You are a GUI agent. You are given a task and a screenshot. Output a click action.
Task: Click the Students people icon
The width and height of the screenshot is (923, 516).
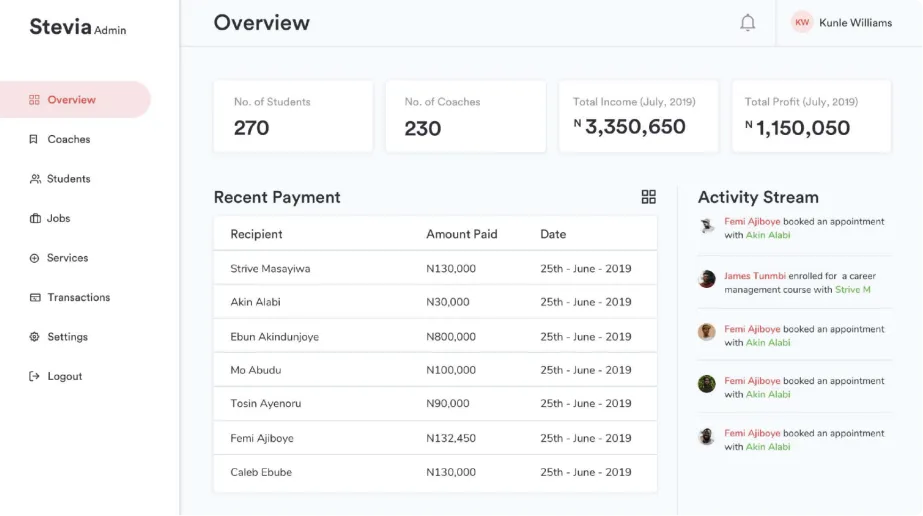pos(34,179)
